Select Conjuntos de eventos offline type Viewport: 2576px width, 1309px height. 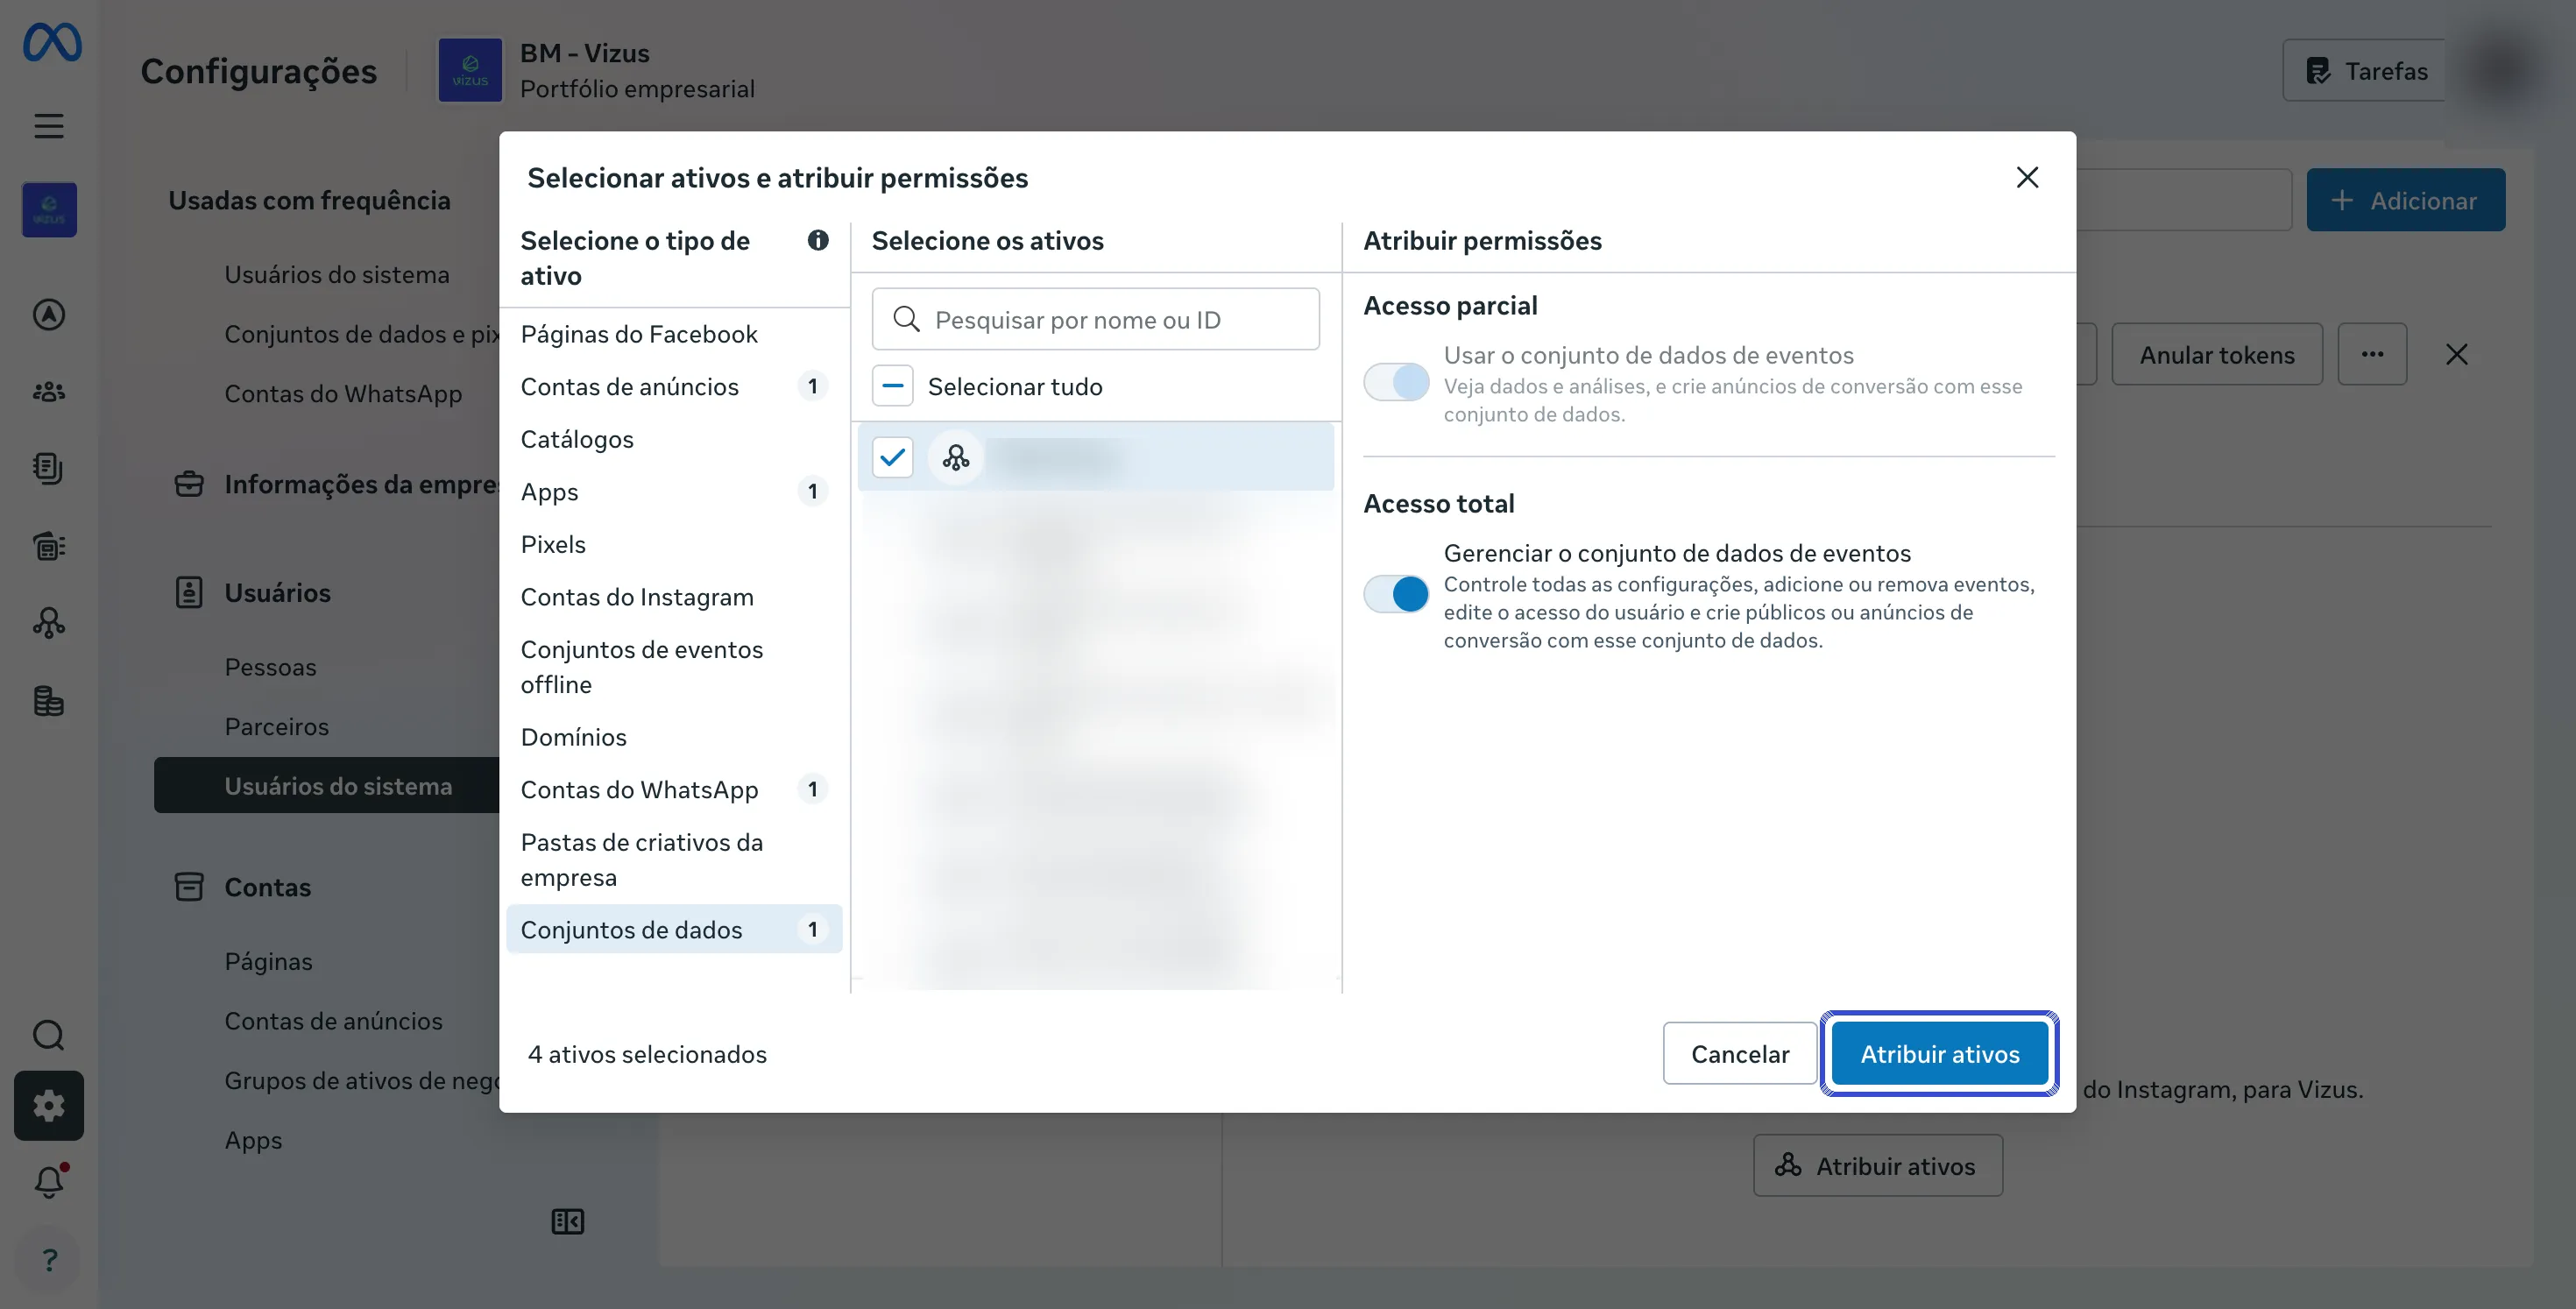pyautogui.click(x=674, y=667)
